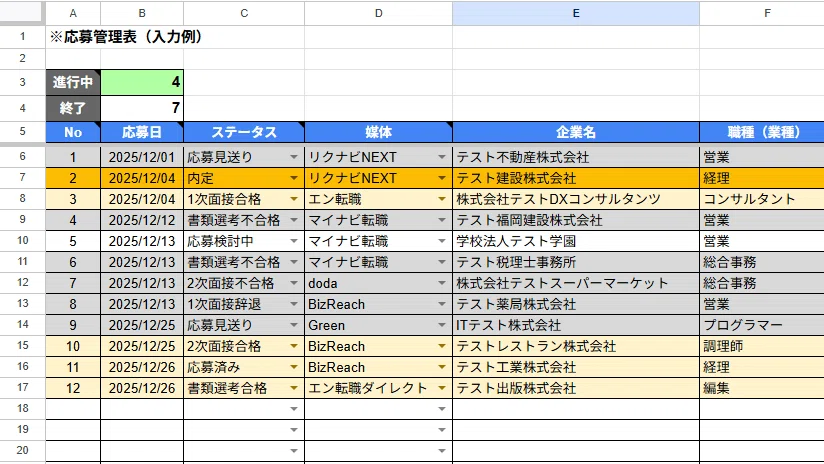Select the green count cell showing 4
This screenshot has width=824, height=464.
coord(142,82)
